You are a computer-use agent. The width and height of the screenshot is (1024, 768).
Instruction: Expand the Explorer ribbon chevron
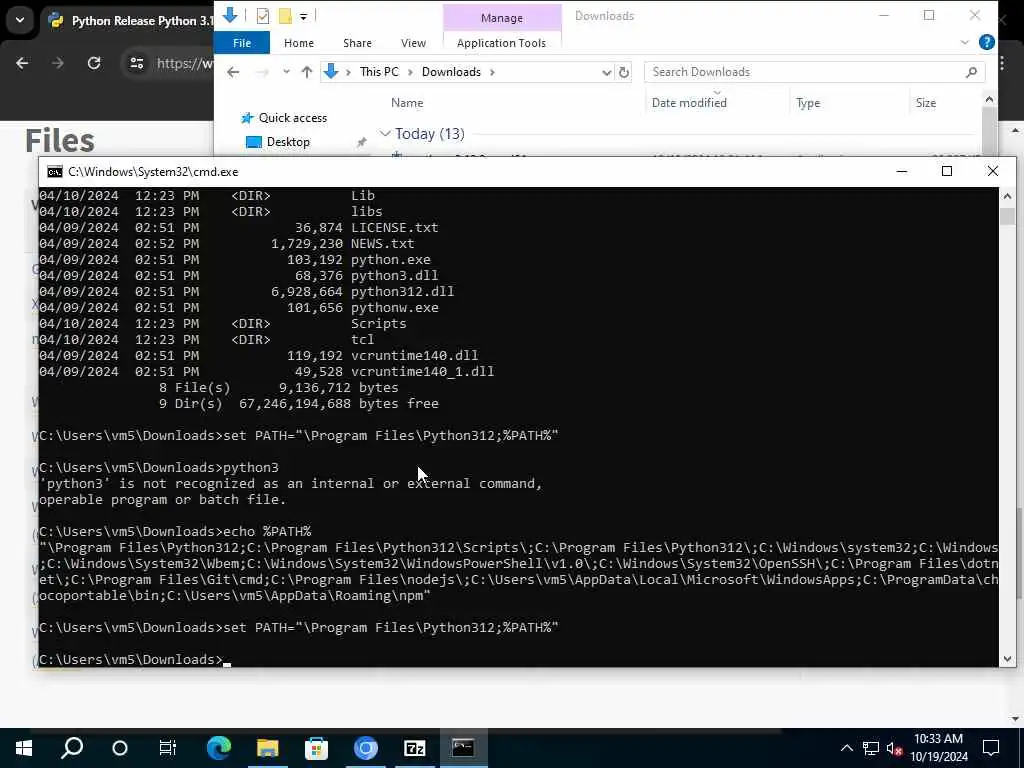965,42
